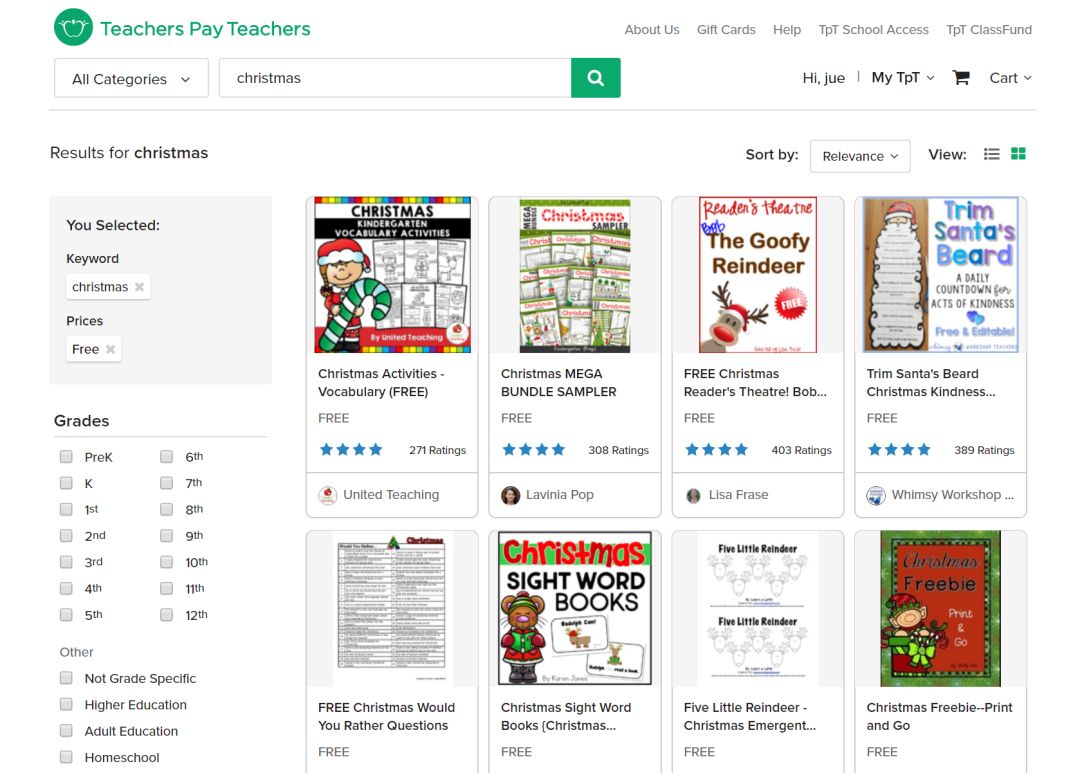Open Christmas Activities - Vocabulary (FREE) title

click(381, 382)
